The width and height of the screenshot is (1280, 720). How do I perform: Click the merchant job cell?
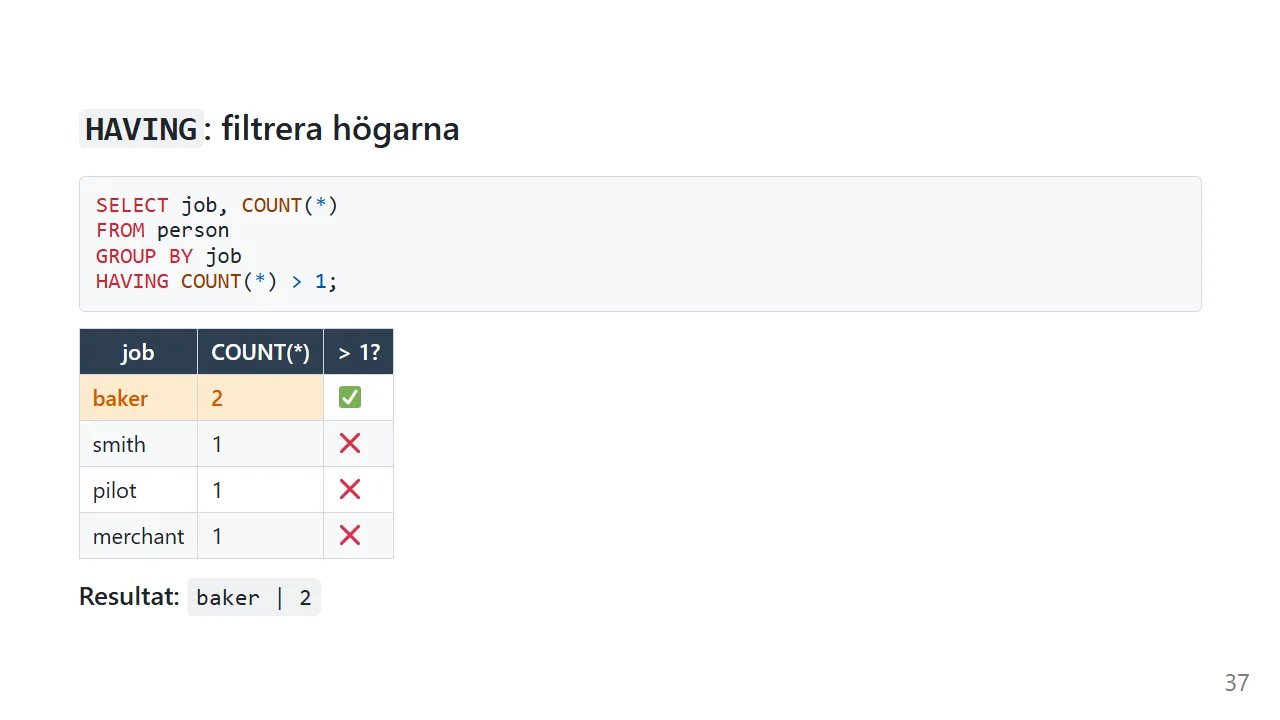[x=138, y=536]
